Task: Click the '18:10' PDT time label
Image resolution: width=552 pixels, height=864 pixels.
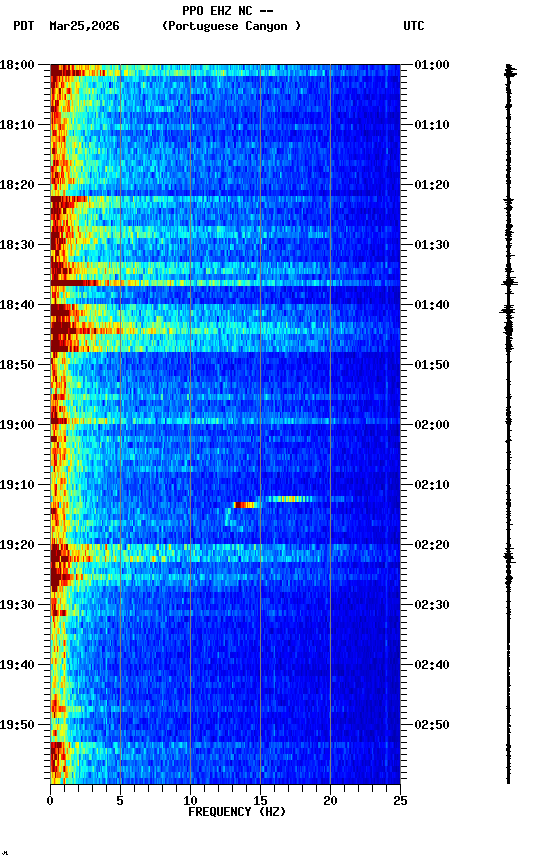Action: [17, 125]
